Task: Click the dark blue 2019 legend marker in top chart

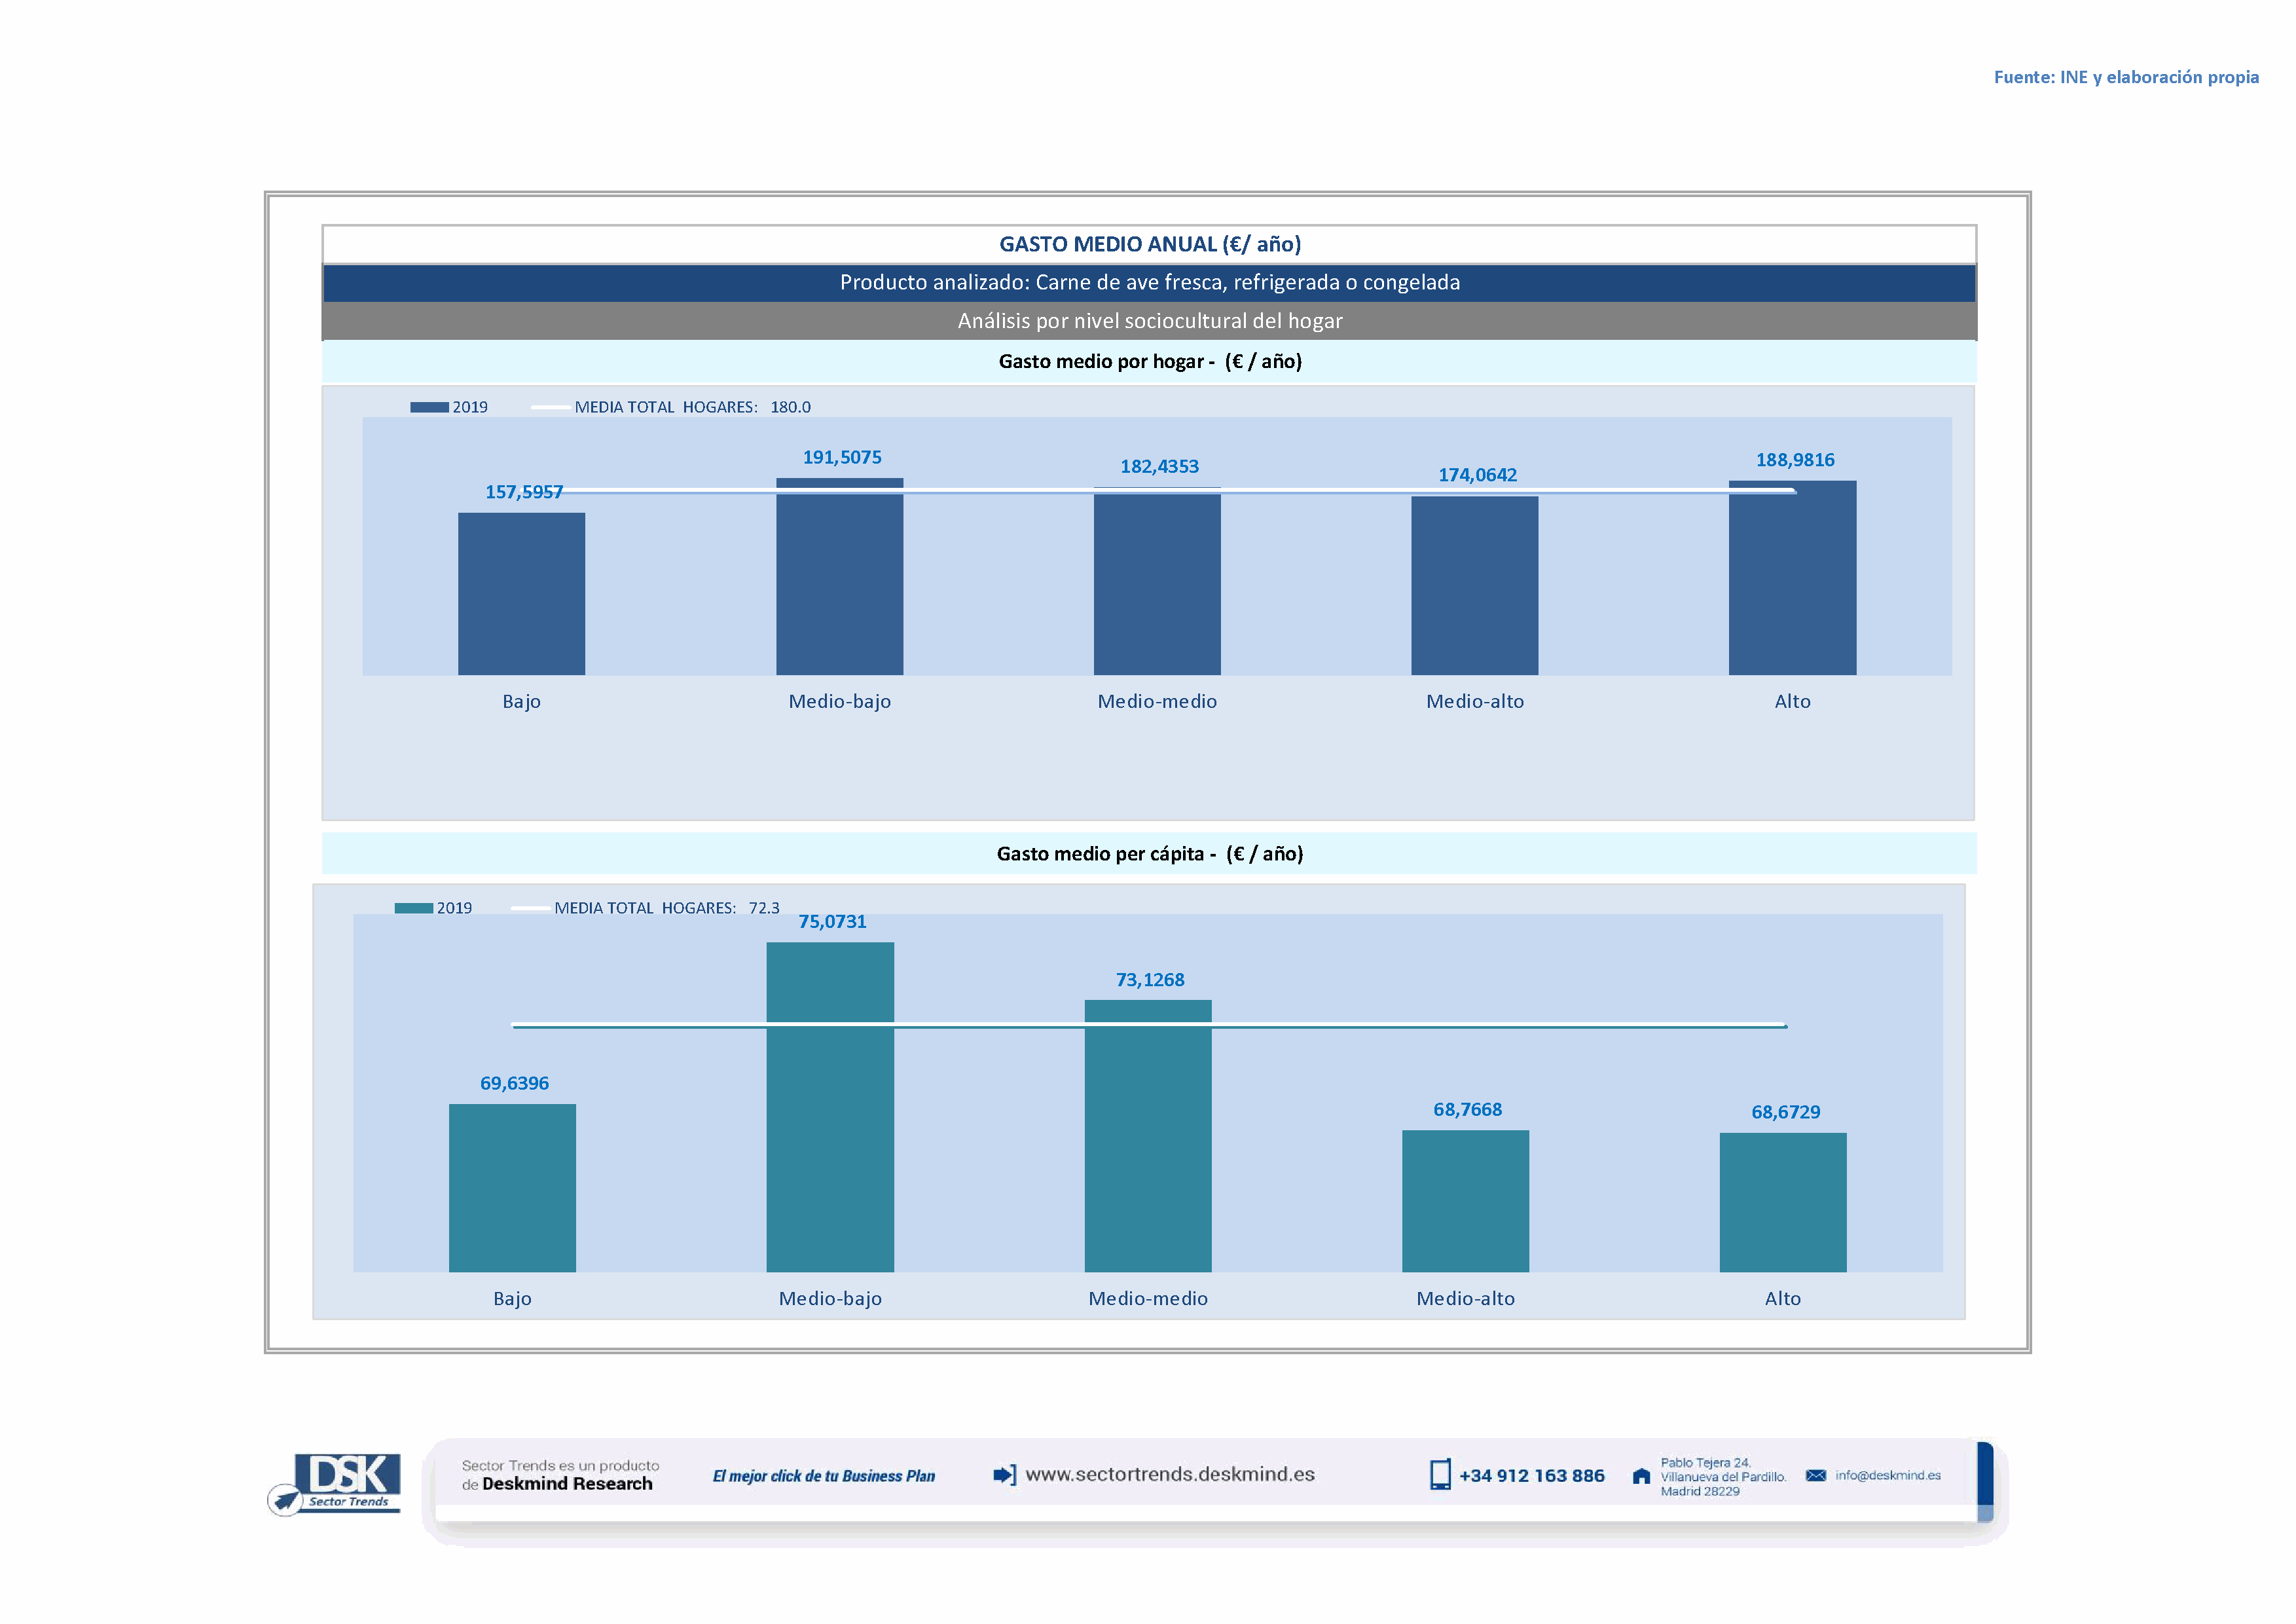Action: tap(429, 407)
